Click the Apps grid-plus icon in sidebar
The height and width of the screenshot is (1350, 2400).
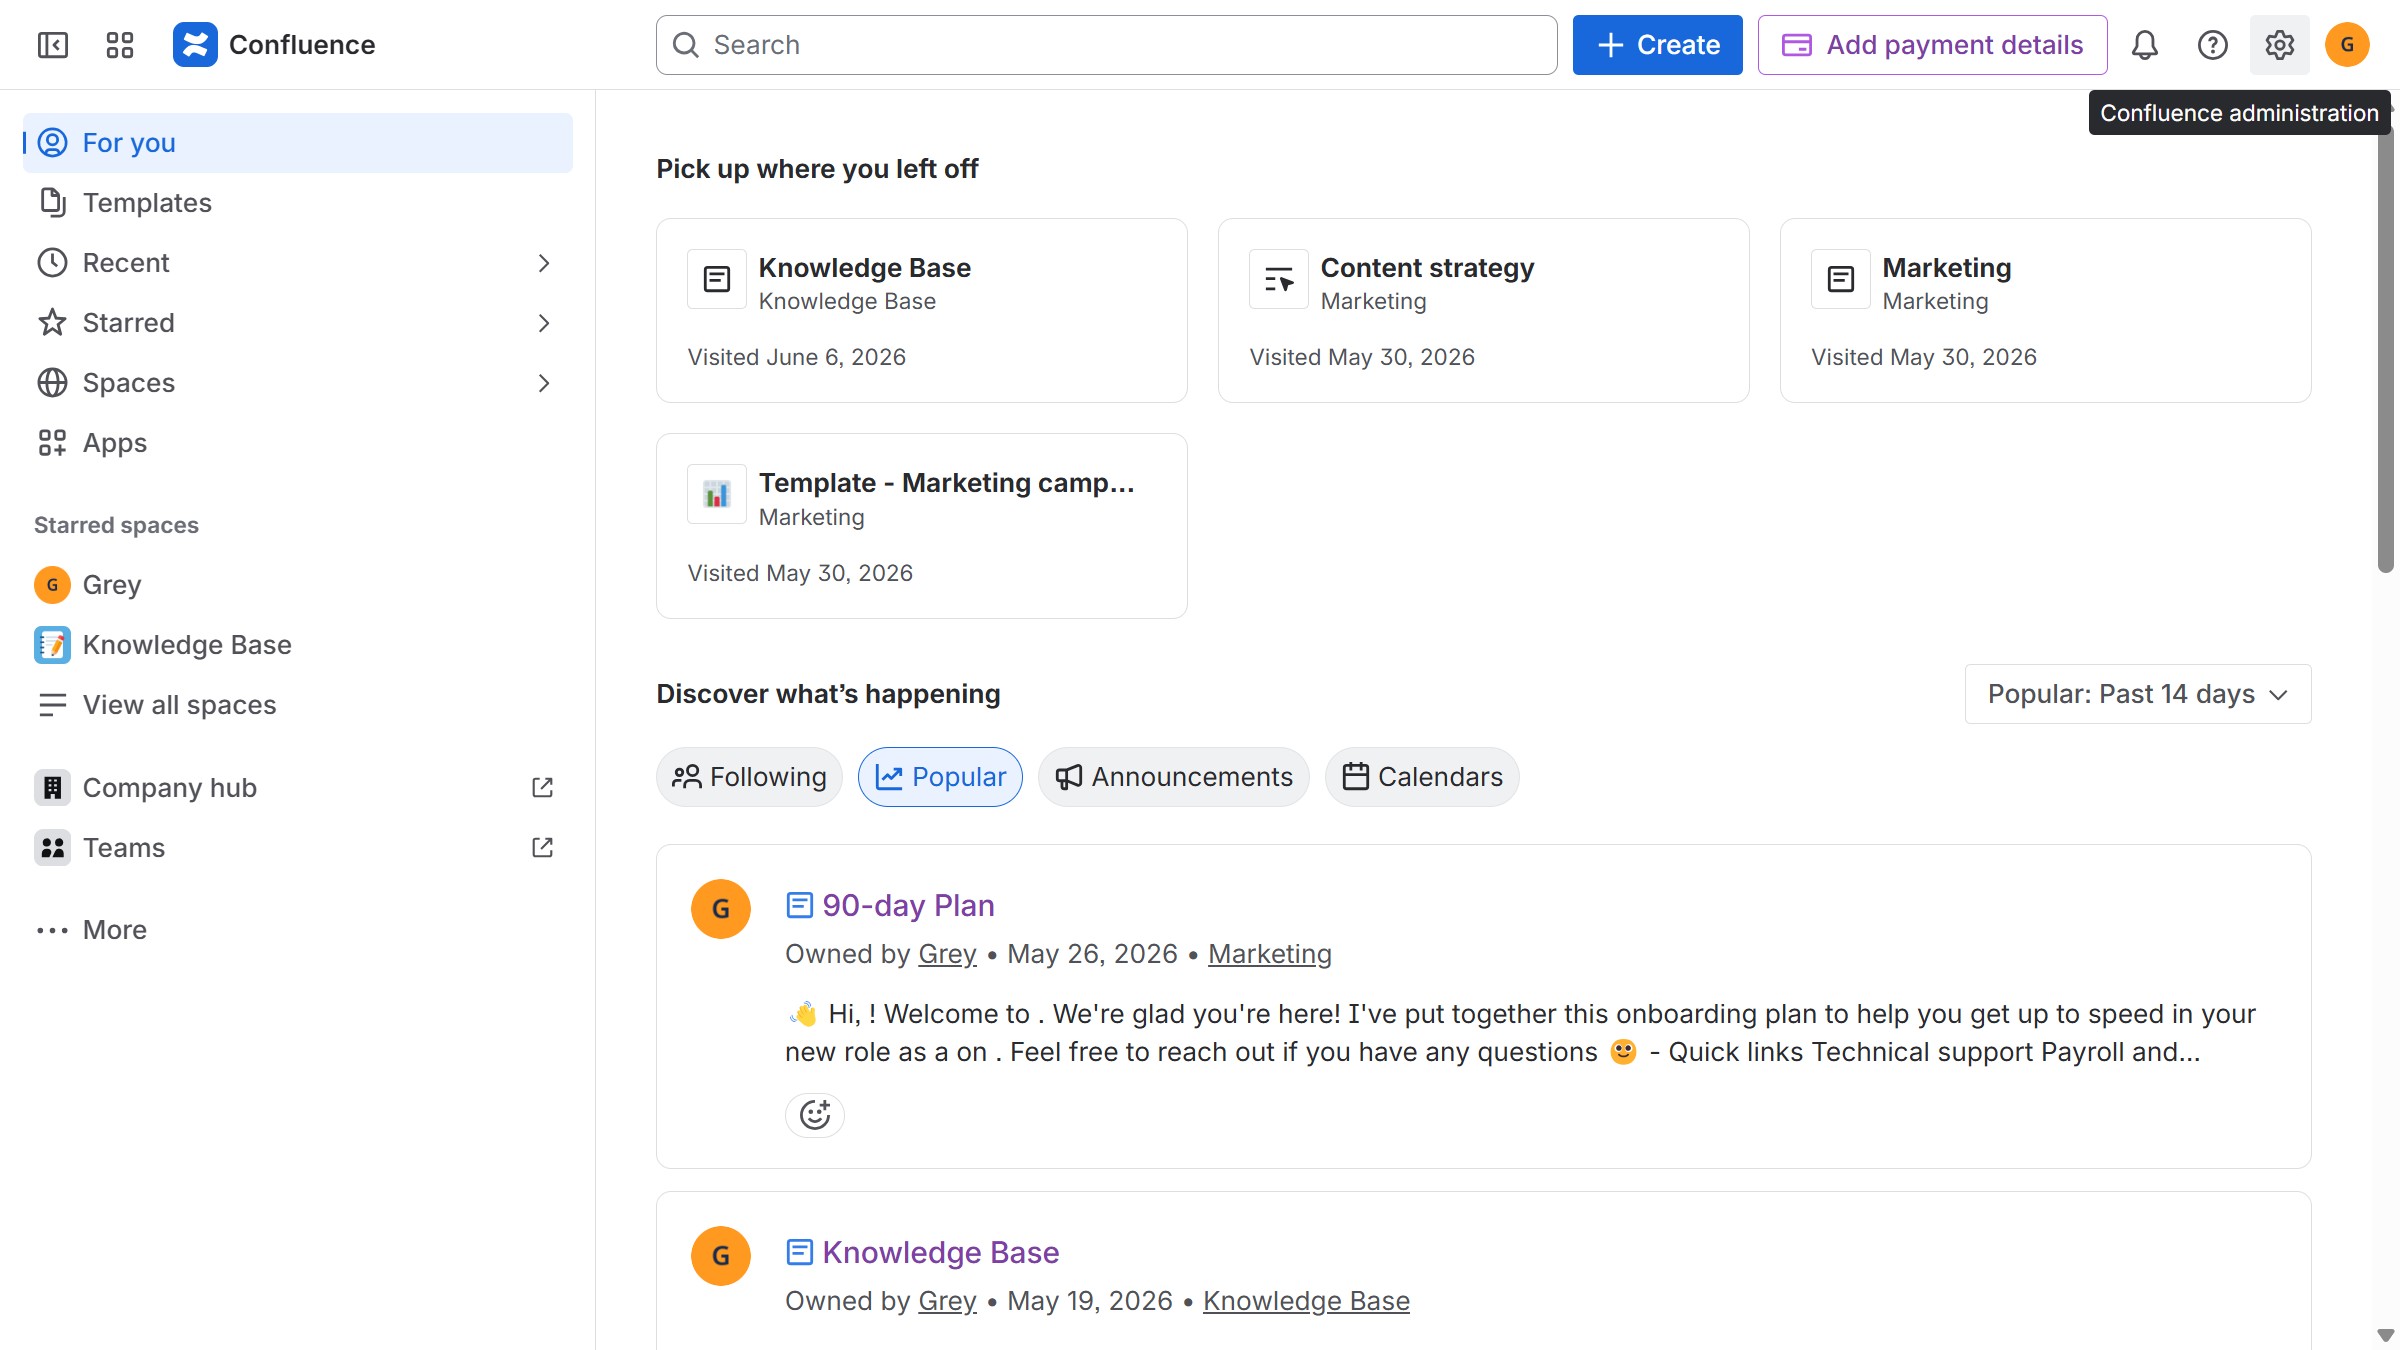point(52,443)
